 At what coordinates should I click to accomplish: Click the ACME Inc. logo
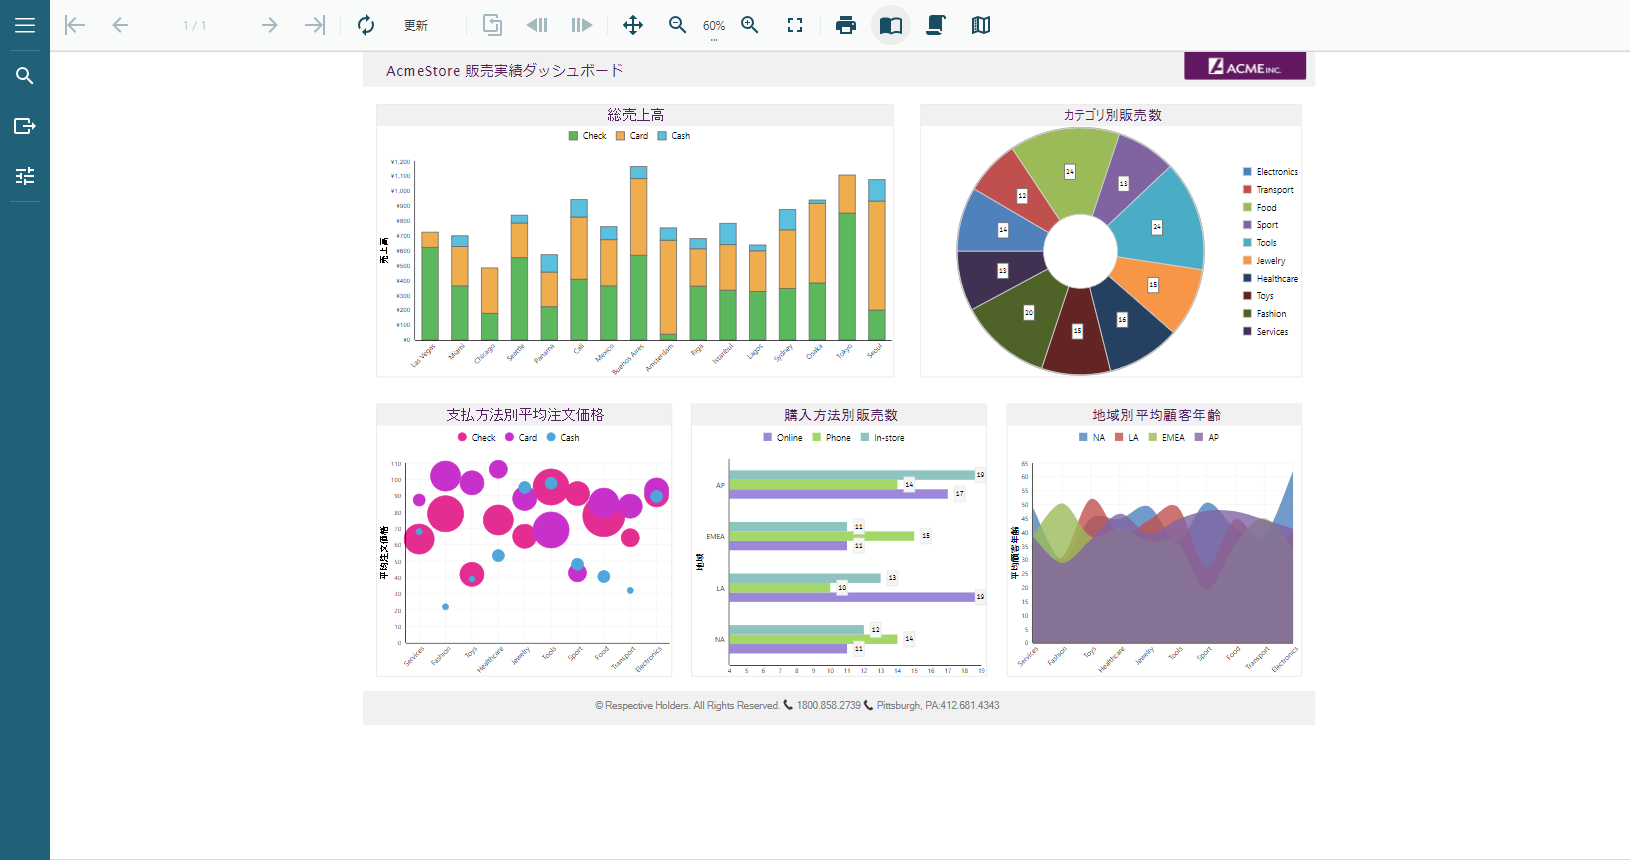click(1245, 66)
